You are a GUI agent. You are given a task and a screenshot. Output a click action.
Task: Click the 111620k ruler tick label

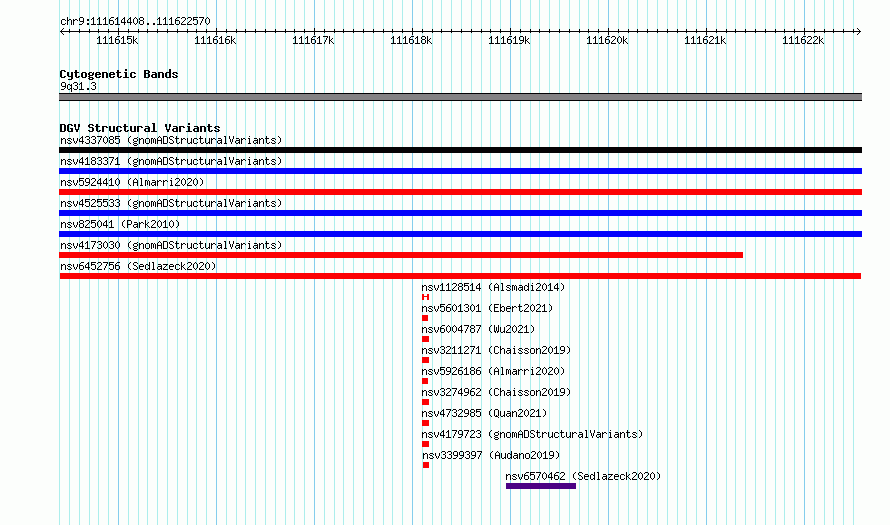[x=607, y=40]
